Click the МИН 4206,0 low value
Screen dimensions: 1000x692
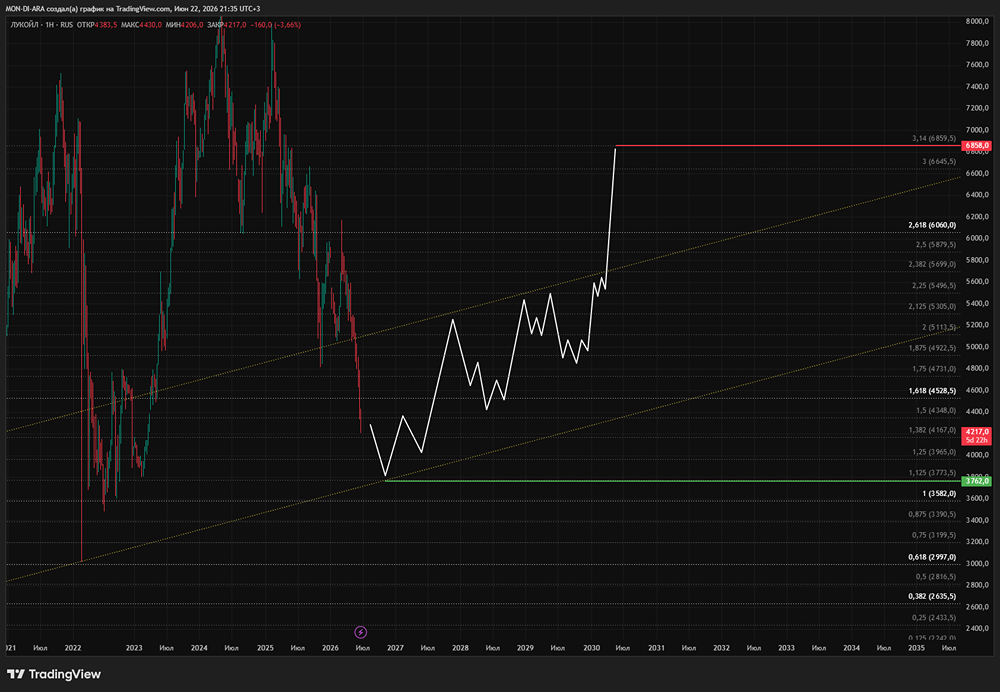click(184, 25)
